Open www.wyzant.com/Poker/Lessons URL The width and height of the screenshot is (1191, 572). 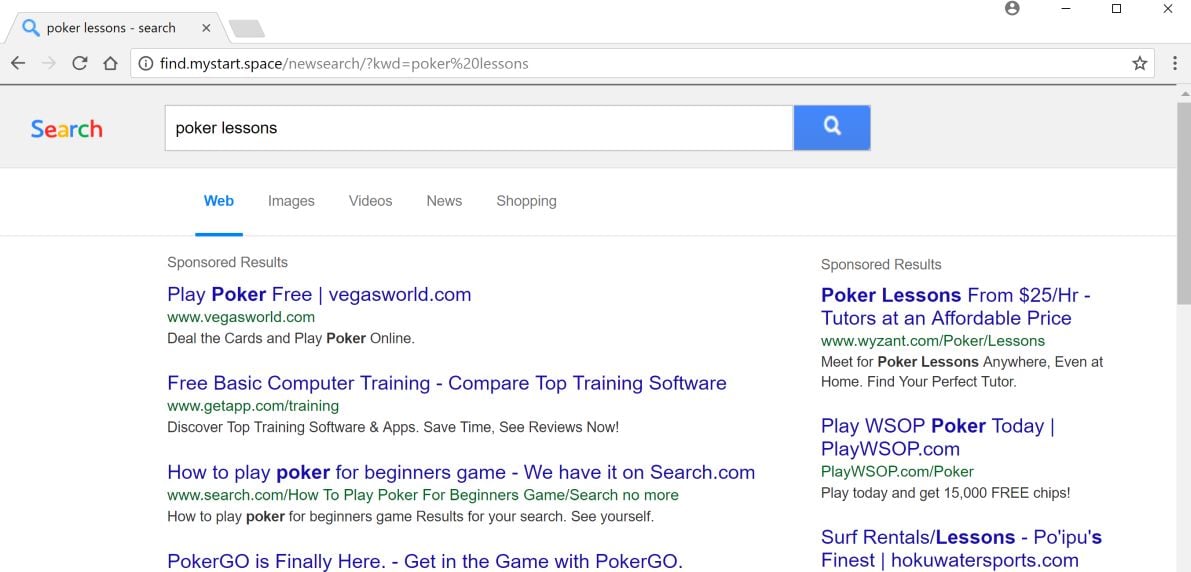point(933,341)
